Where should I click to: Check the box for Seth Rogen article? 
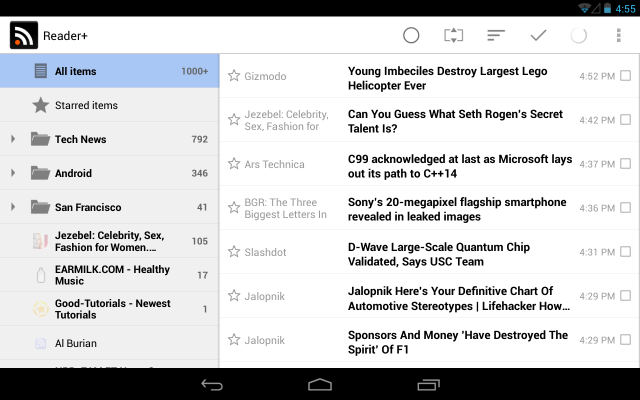click(625, 120)
